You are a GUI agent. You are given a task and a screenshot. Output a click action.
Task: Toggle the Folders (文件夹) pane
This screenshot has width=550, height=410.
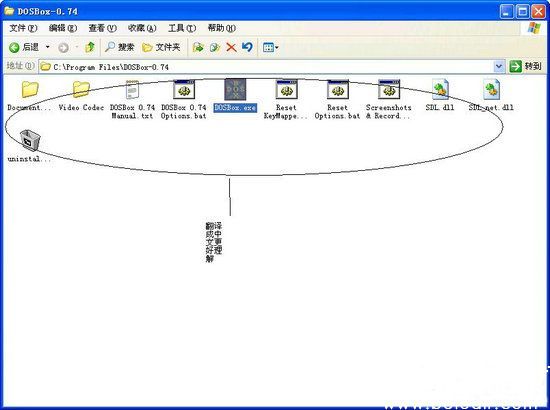tap(161, 47)
